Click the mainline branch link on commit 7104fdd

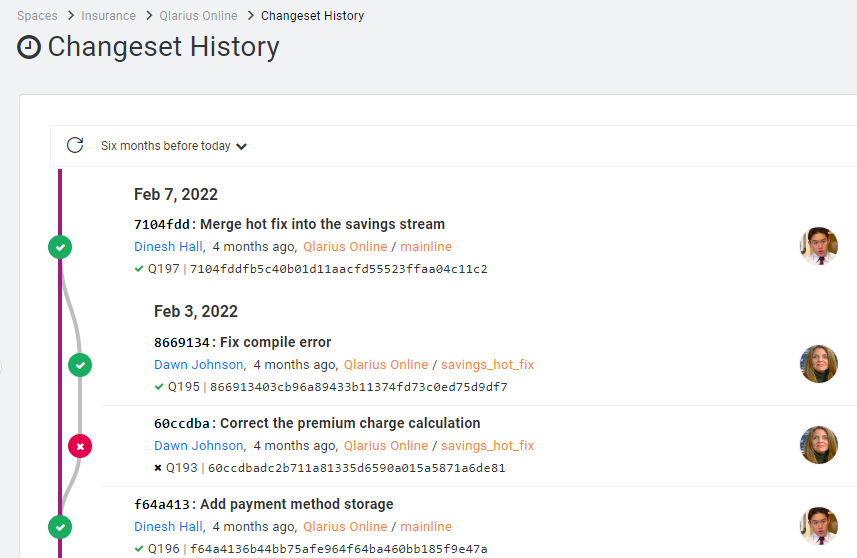pos(426,247)
